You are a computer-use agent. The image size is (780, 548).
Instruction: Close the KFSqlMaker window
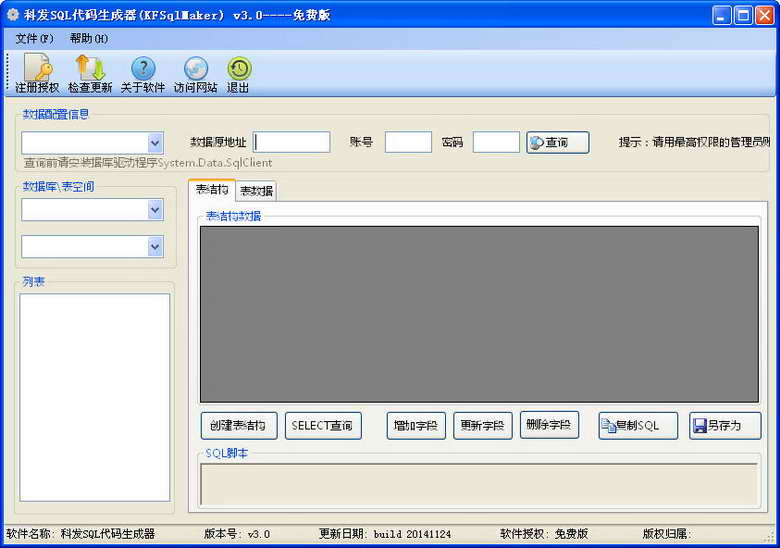764,15
